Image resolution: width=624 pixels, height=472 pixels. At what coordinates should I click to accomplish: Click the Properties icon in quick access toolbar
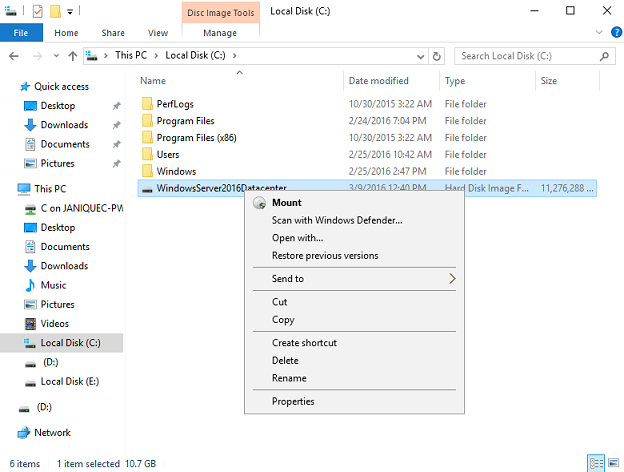[37, 11]
